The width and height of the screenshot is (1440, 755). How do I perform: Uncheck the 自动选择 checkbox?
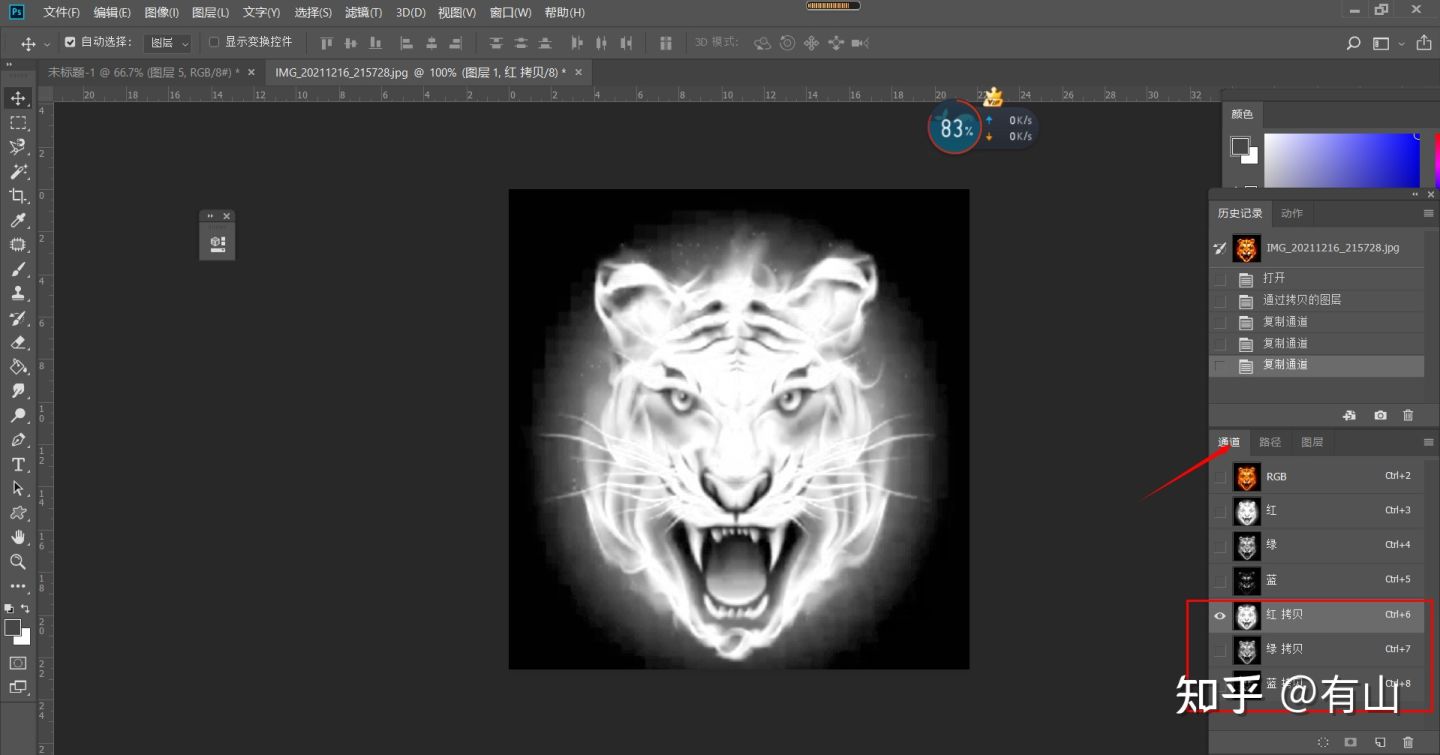click(x=70, y=42)
